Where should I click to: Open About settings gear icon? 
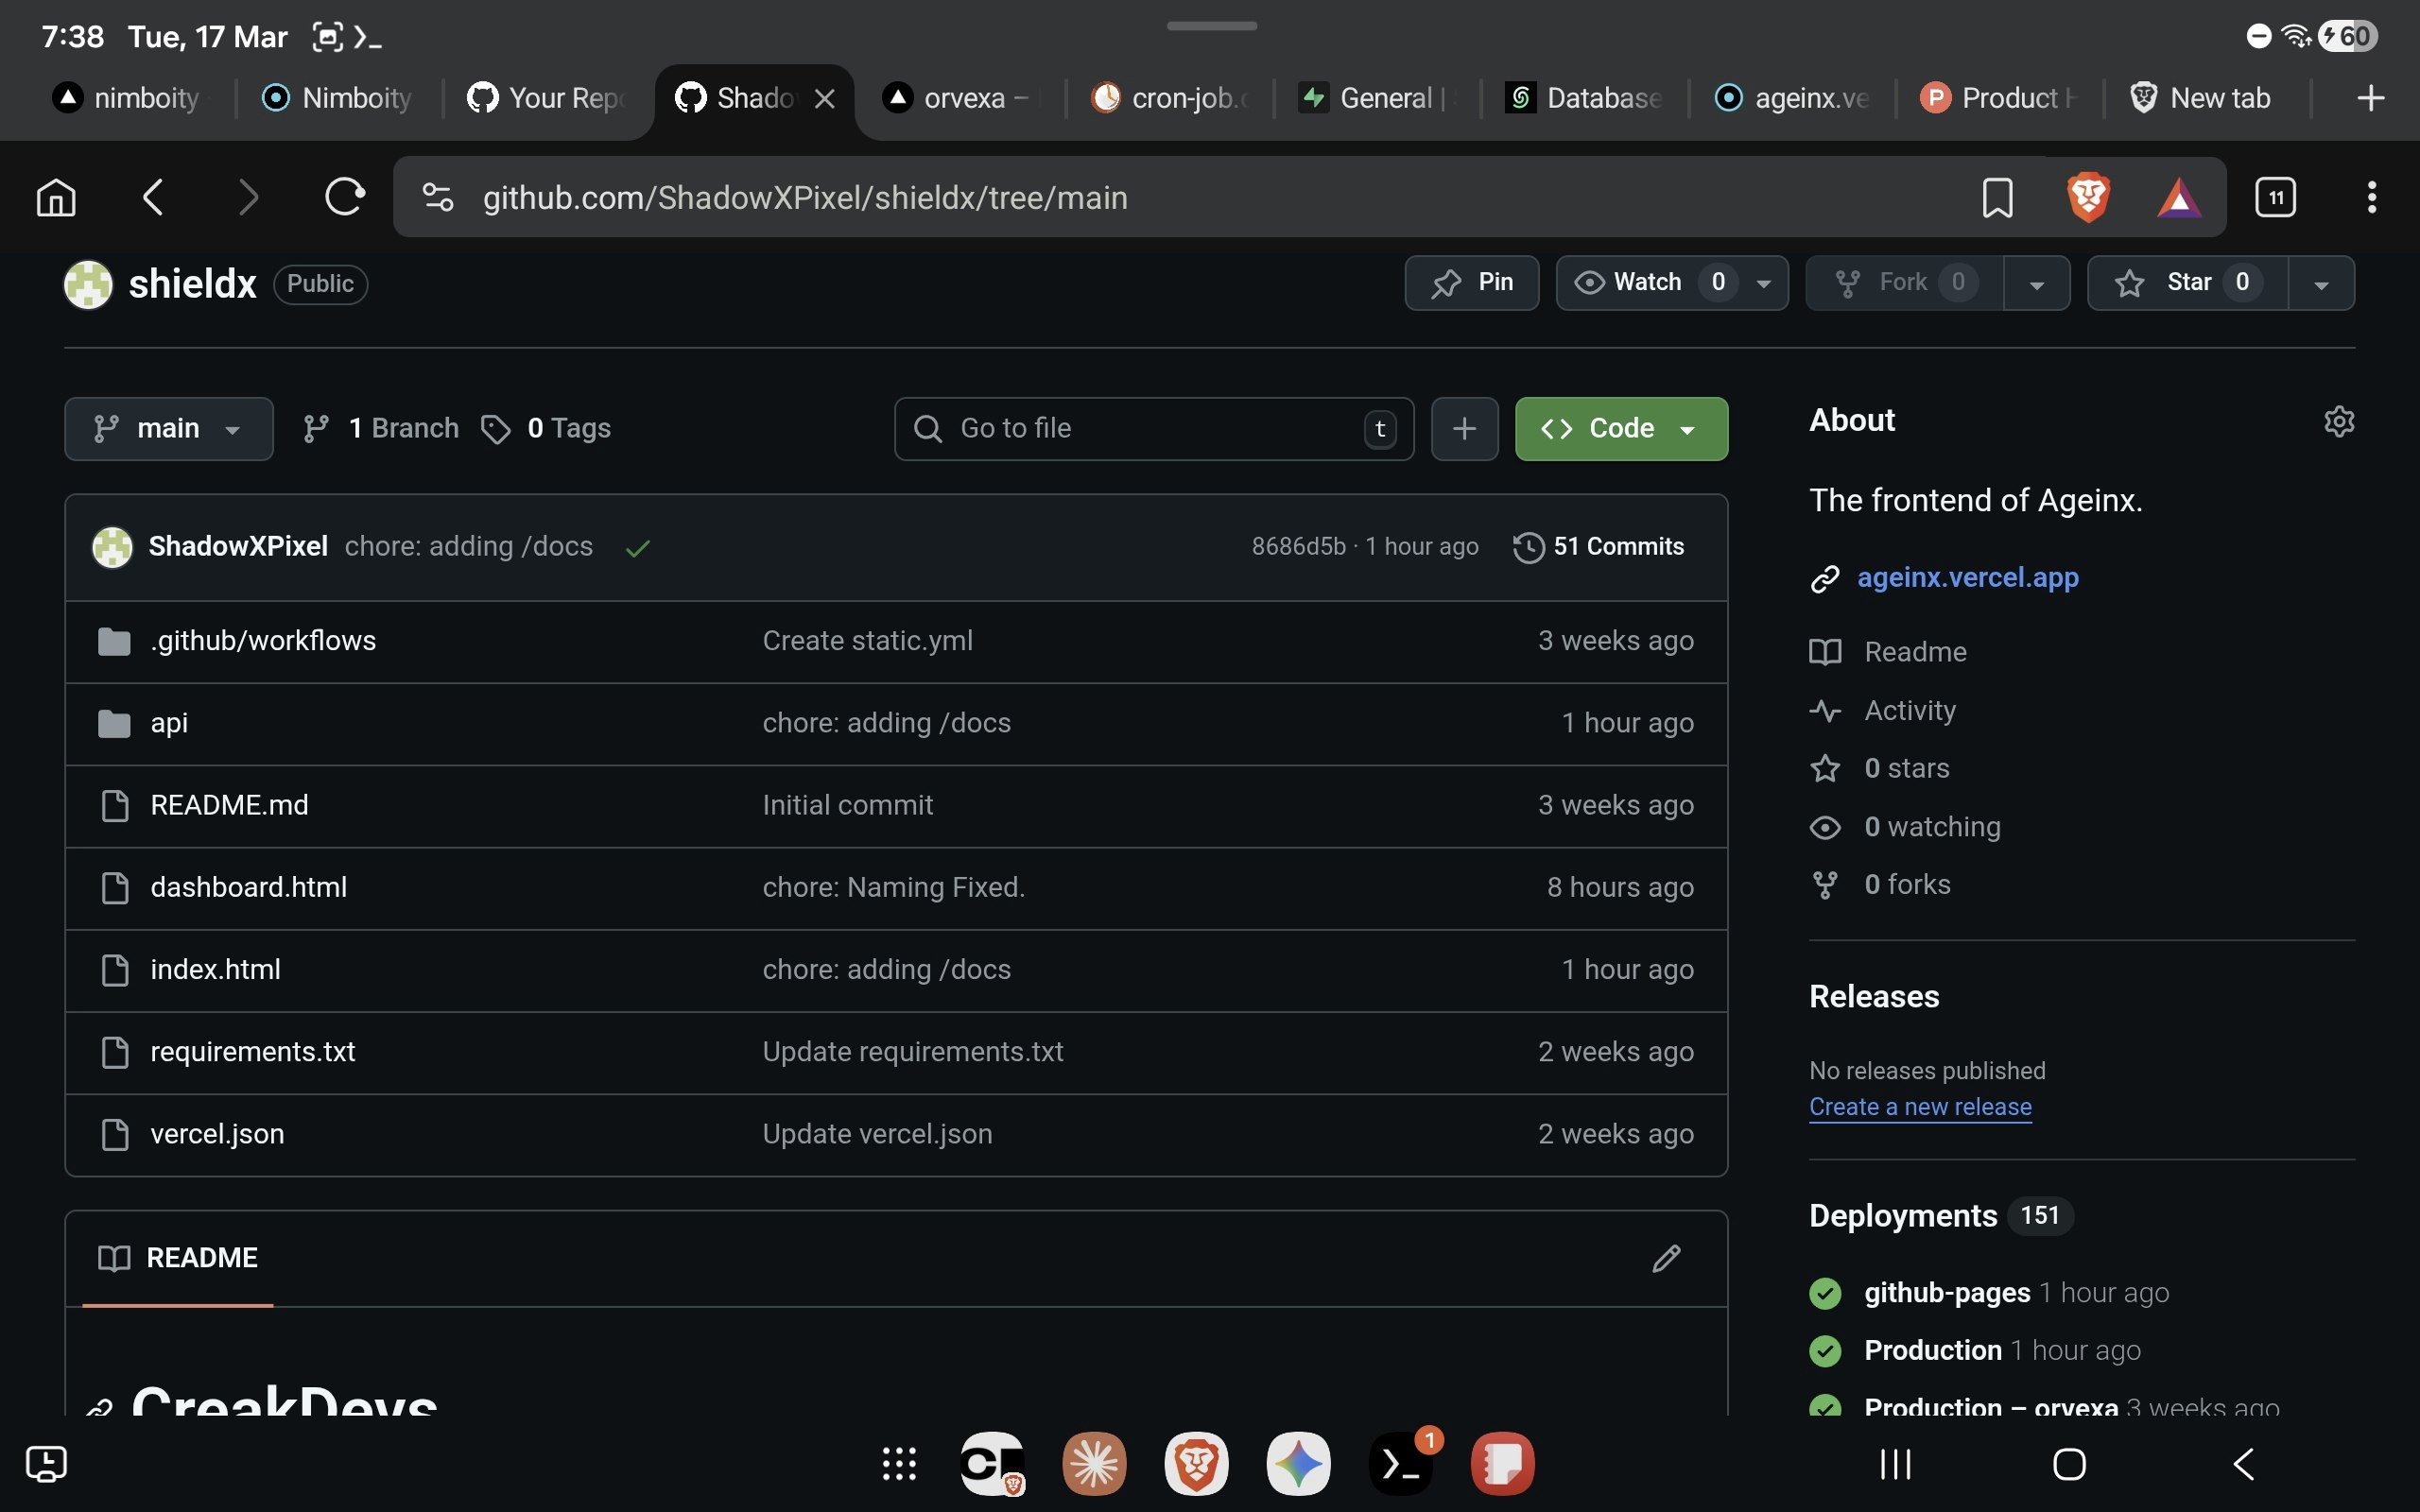click(x=2338, y=421)
